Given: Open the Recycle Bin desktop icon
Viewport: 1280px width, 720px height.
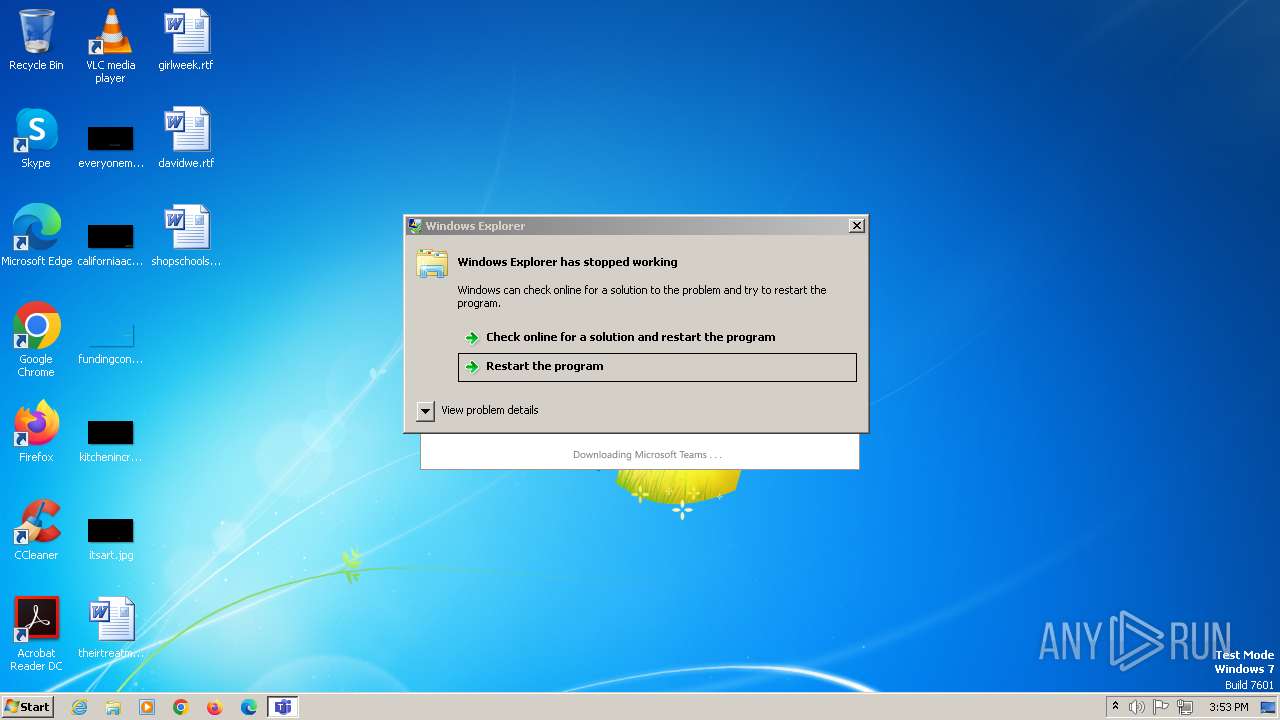Looking at the screenshot, I should pos(36,40).
